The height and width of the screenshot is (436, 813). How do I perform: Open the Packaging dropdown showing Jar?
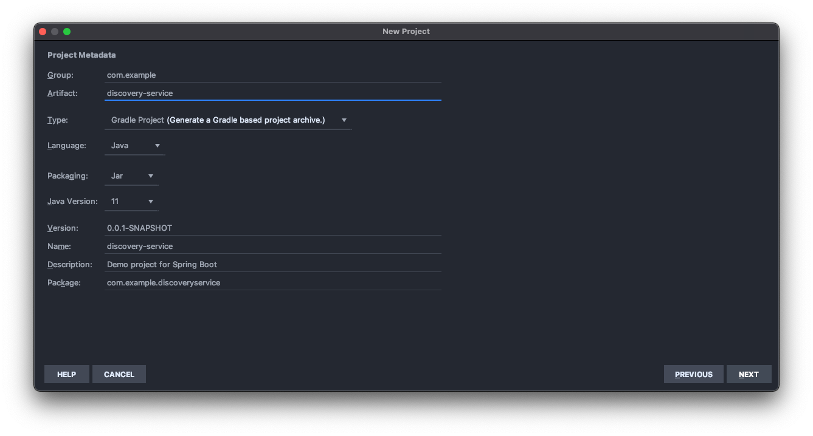click(132, 176)
